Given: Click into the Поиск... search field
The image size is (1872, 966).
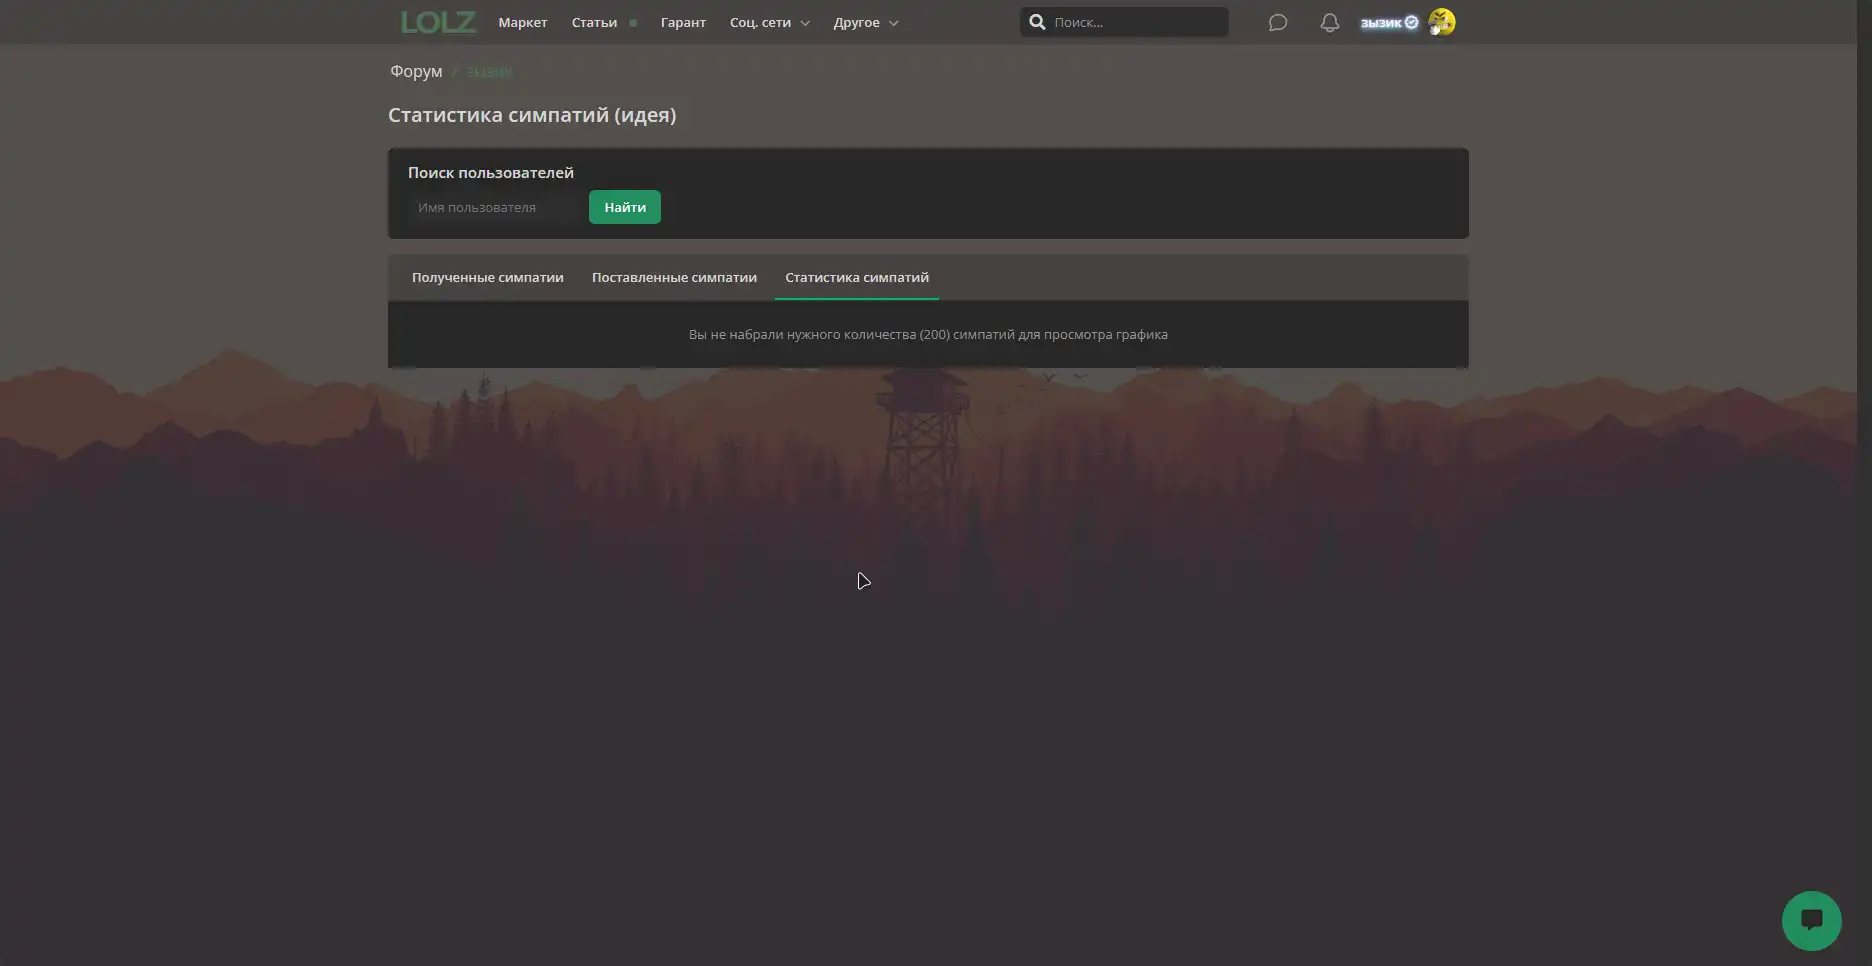Looking at the screenshot, I should tap(1135, 22).
